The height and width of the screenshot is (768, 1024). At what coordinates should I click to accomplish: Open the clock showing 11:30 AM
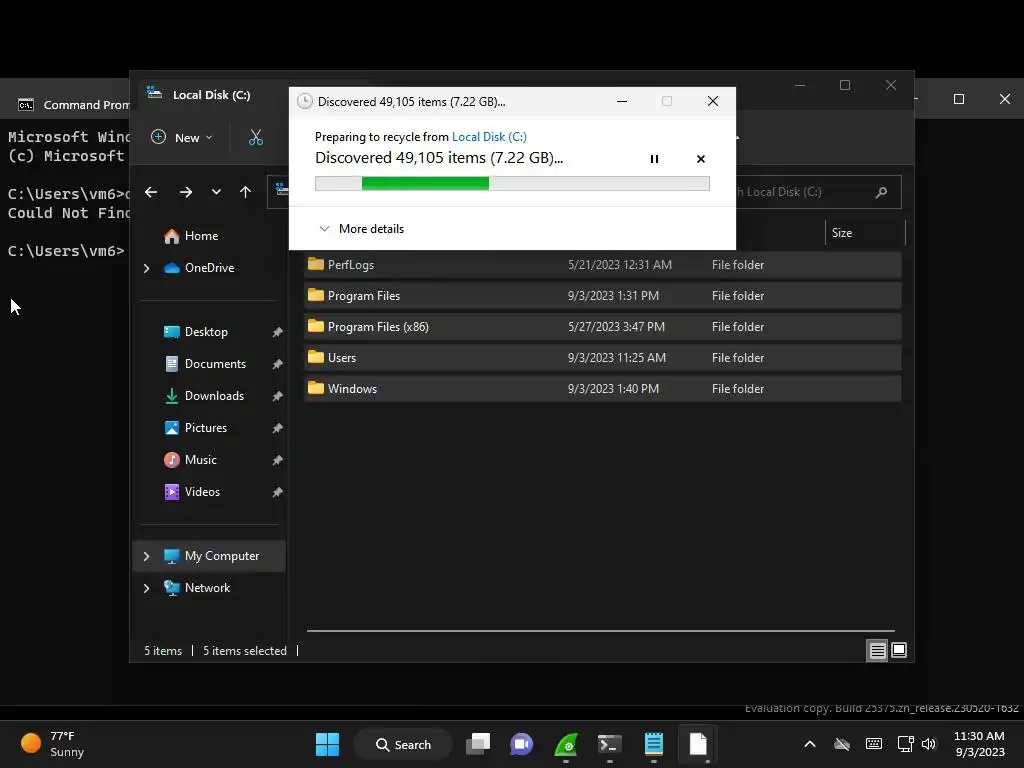980,744
